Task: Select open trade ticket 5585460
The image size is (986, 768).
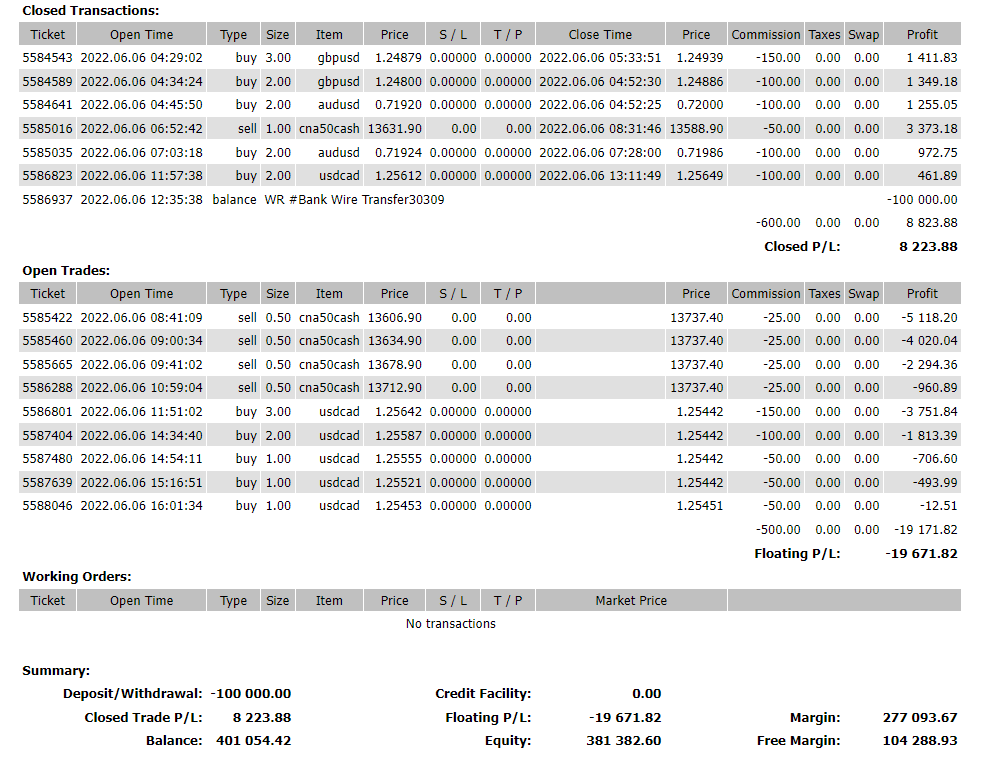Action: pos(47,341)
